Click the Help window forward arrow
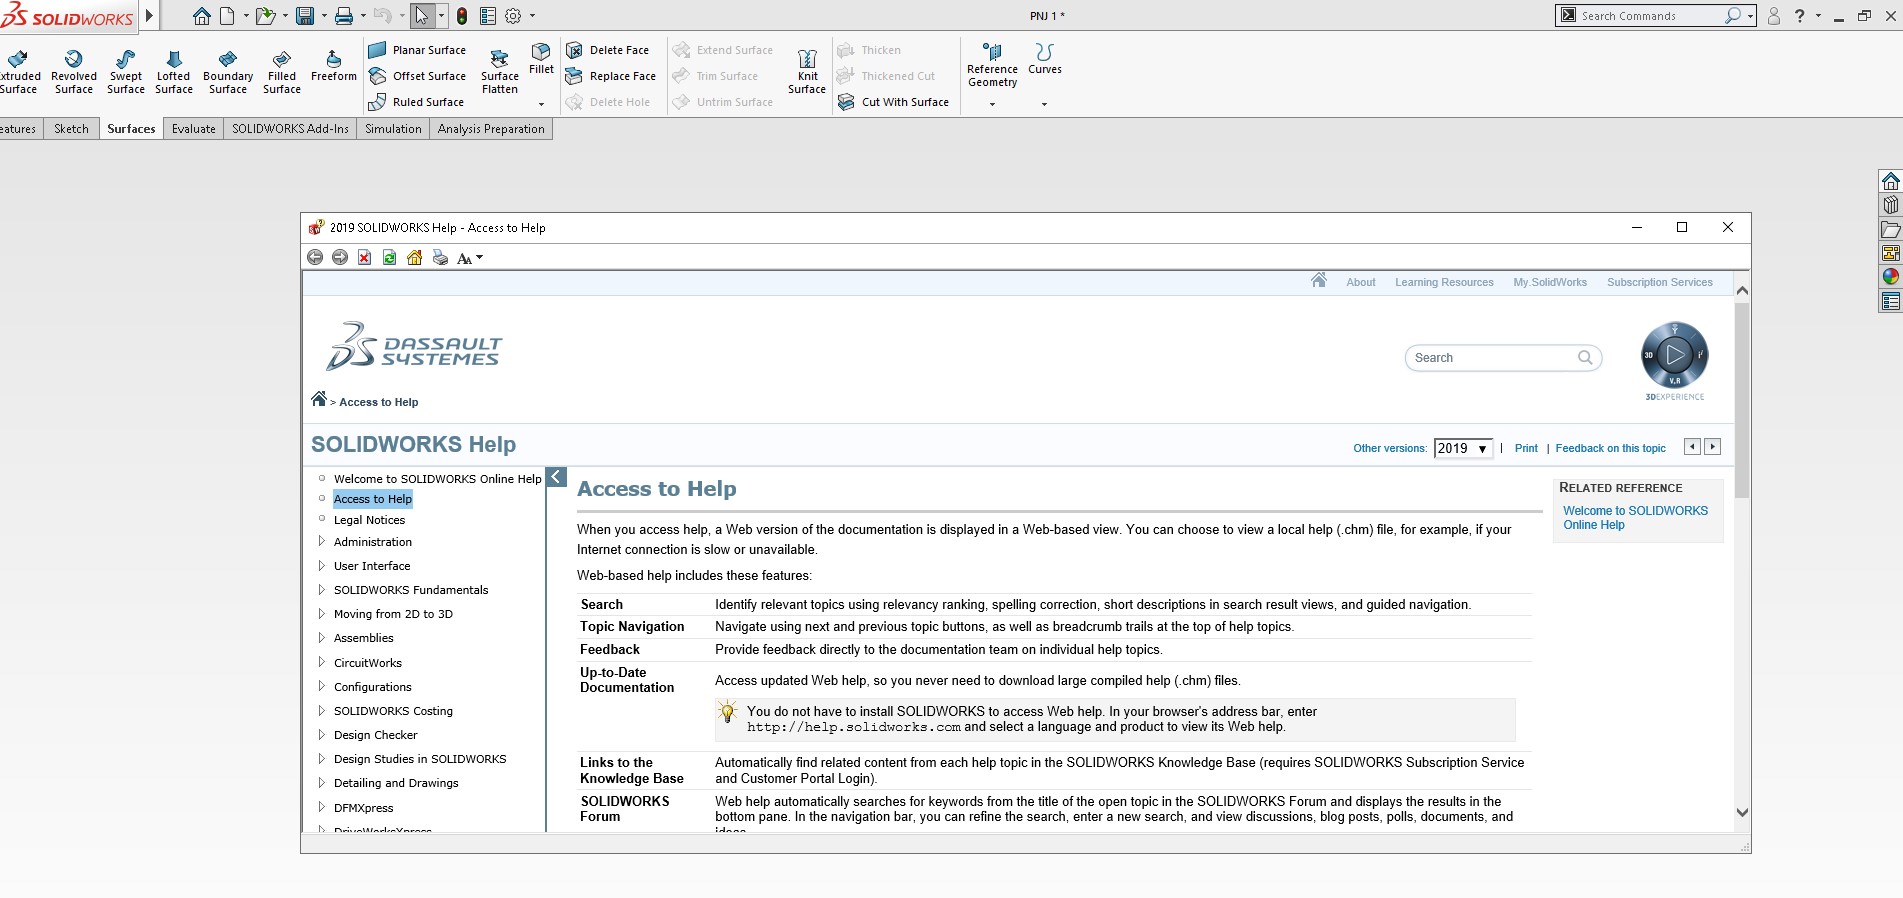 (340, 258)
